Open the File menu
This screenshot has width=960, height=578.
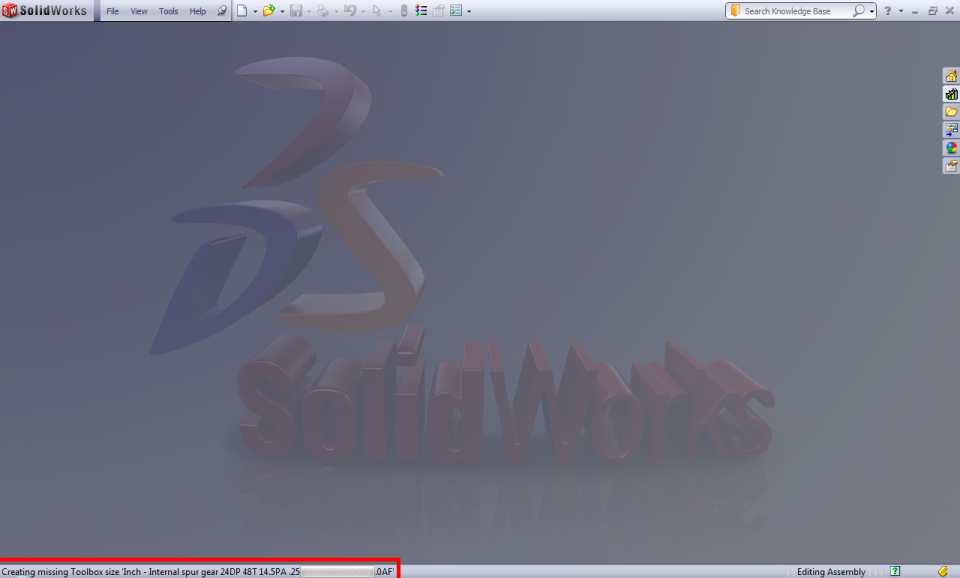pyautogui.click(x=113, y=11)
